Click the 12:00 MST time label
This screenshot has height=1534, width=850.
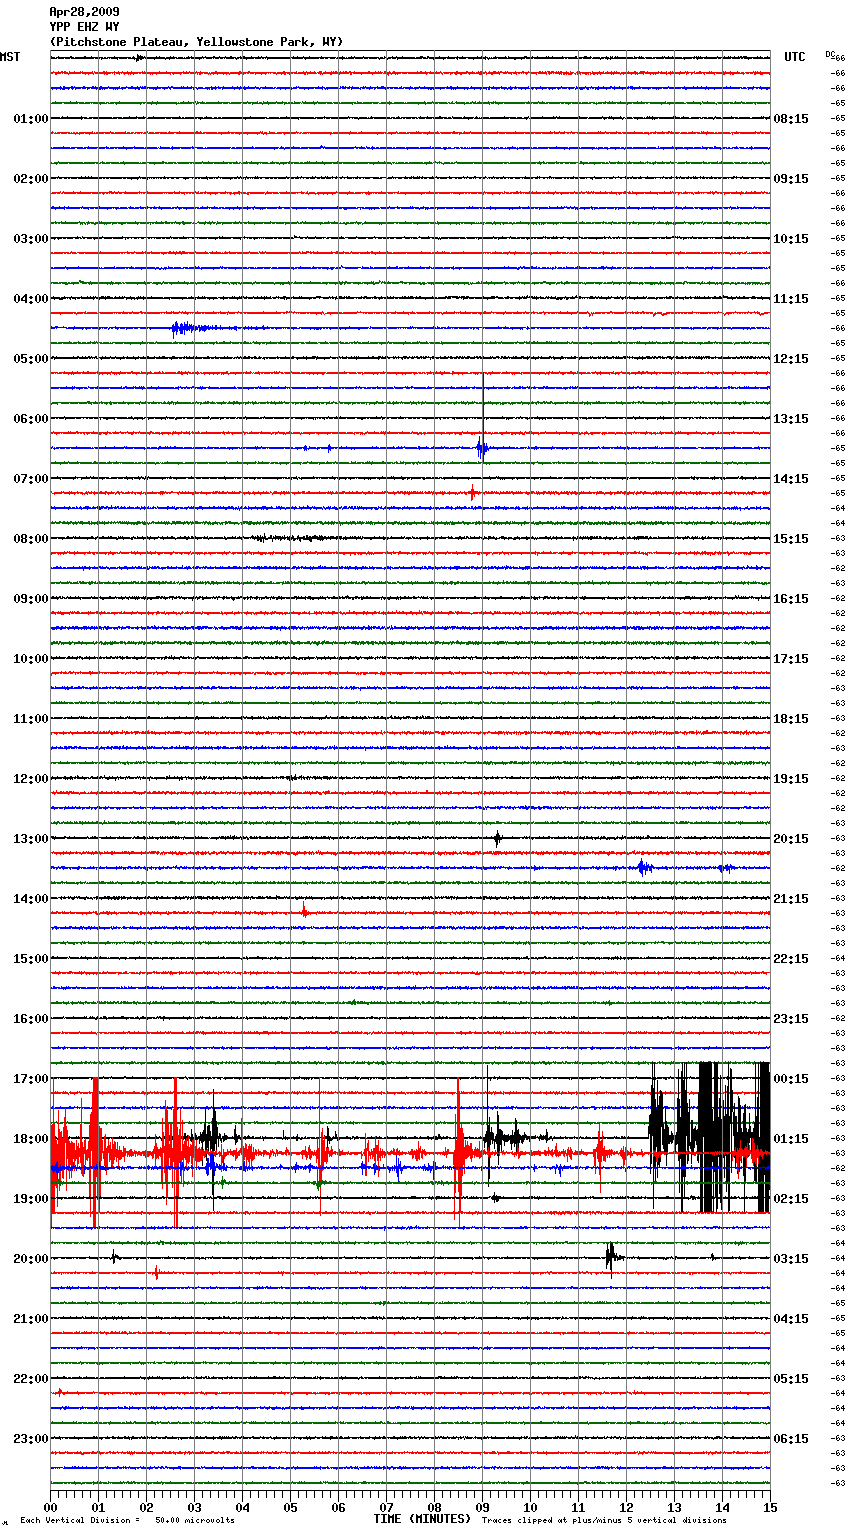(x=30, y=779)
